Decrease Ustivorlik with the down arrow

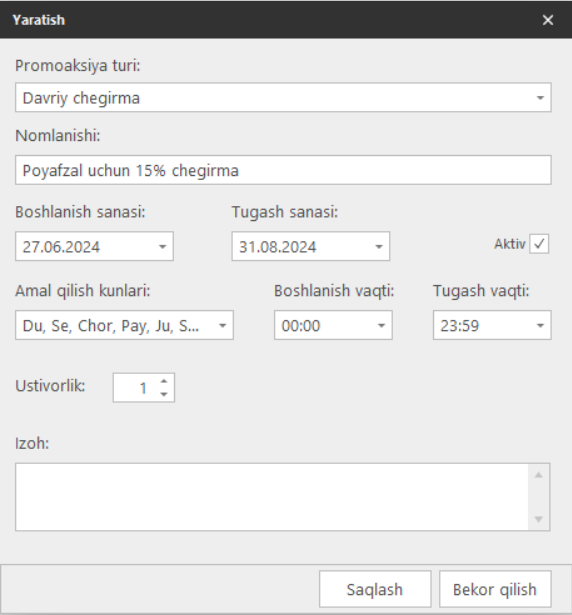164,395
